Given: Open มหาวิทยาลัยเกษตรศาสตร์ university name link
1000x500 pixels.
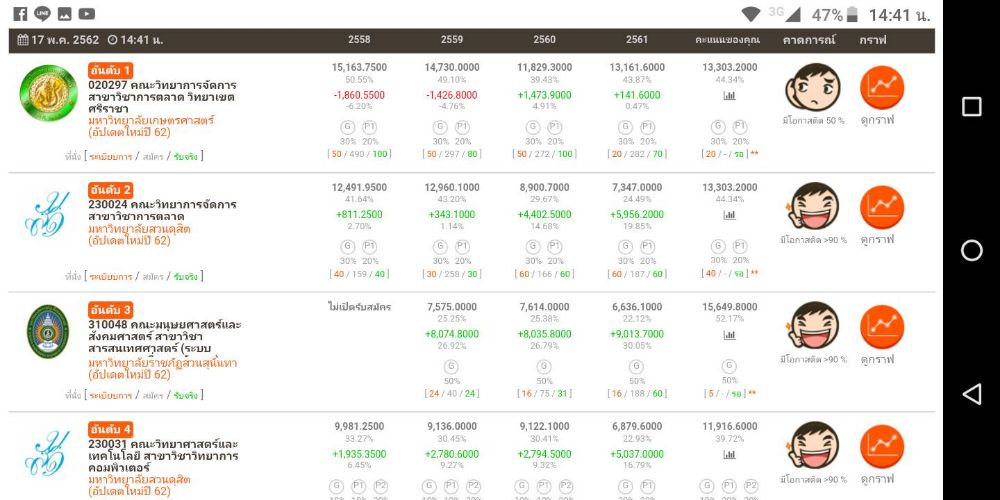Looking at the screenshot, I should pos(151,121).
